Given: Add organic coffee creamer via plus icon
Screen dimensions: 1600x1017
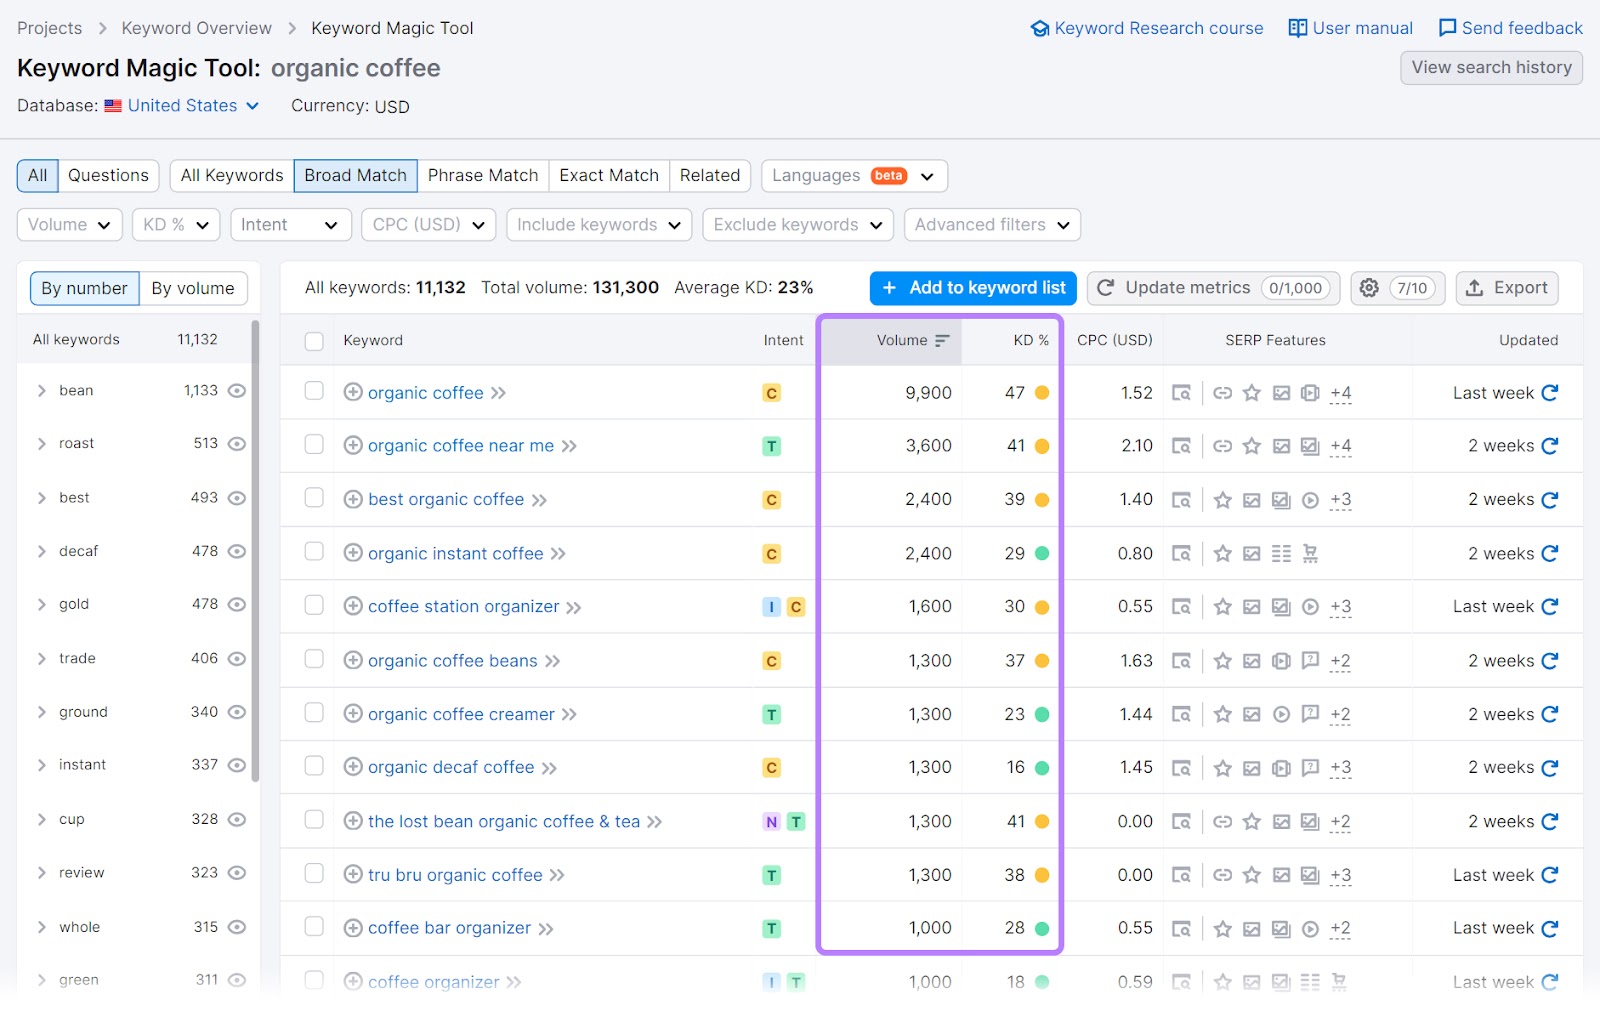Looking at the screenshot, I should pos(353,714).
